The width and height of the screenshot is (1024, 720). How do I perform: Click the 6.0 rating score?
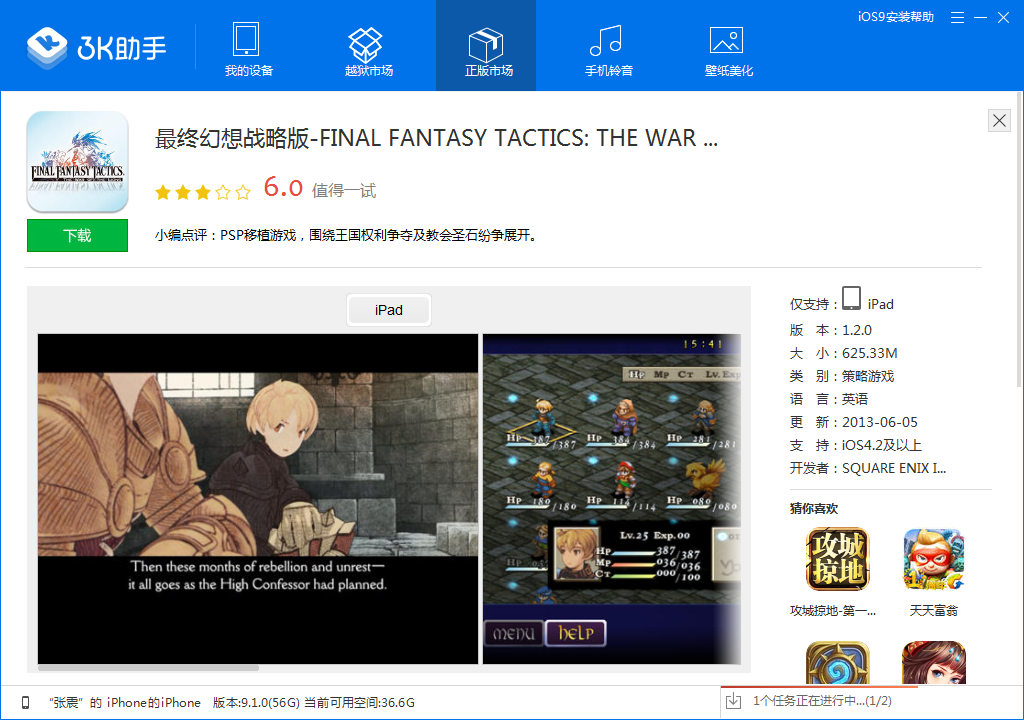283,188
